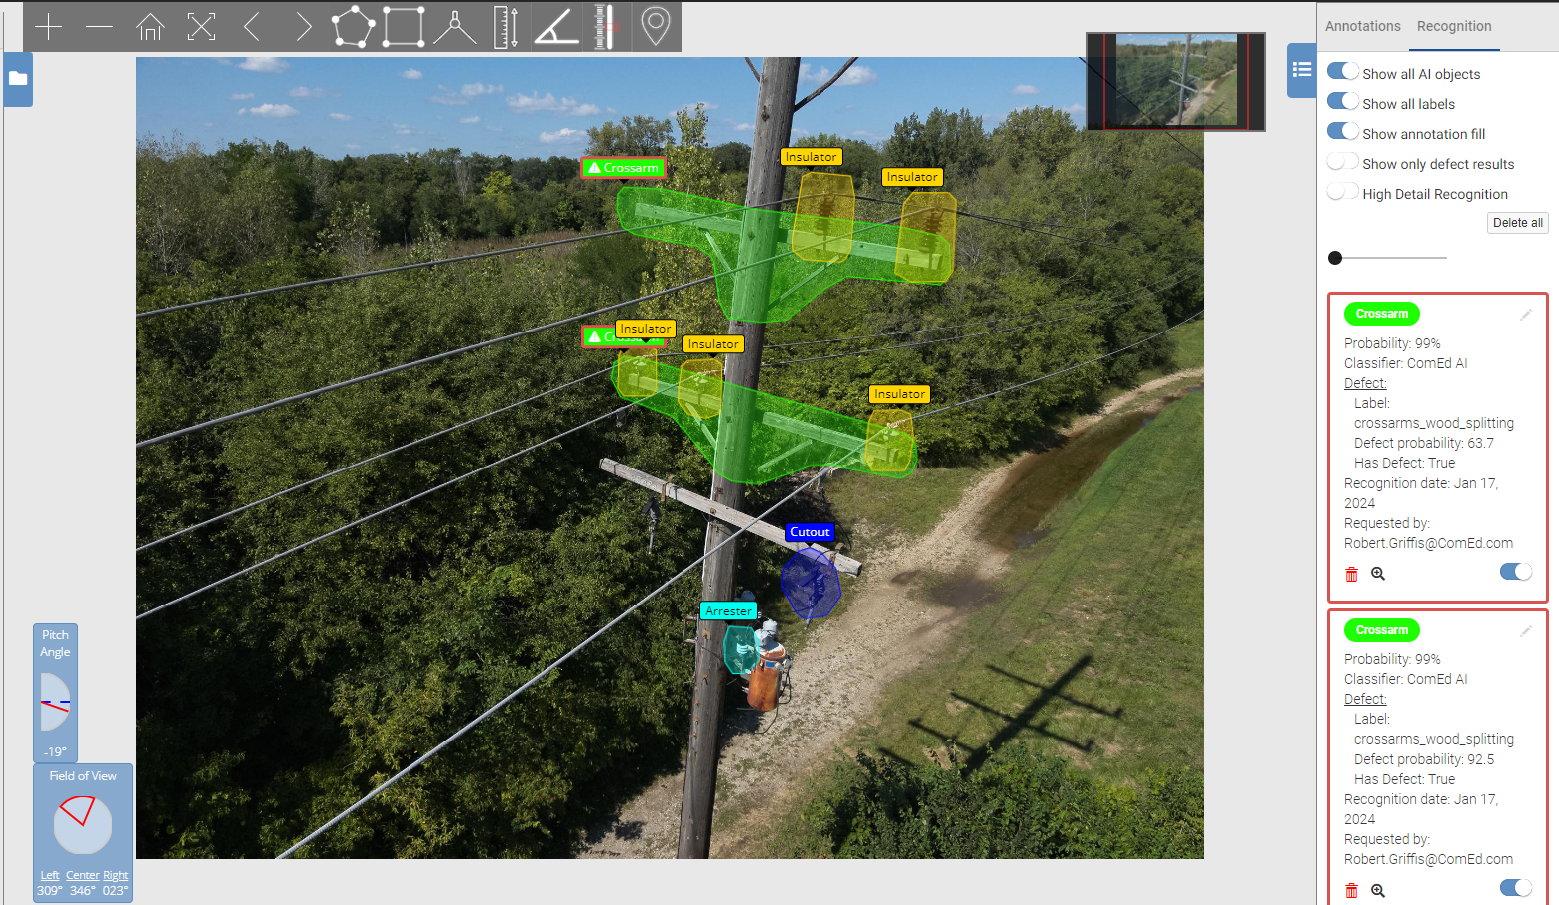This screenshot has height=905, width=1559.
Task: Click the home view icon in toolbar
Action: pyautogui.click(x=150, y=27)
